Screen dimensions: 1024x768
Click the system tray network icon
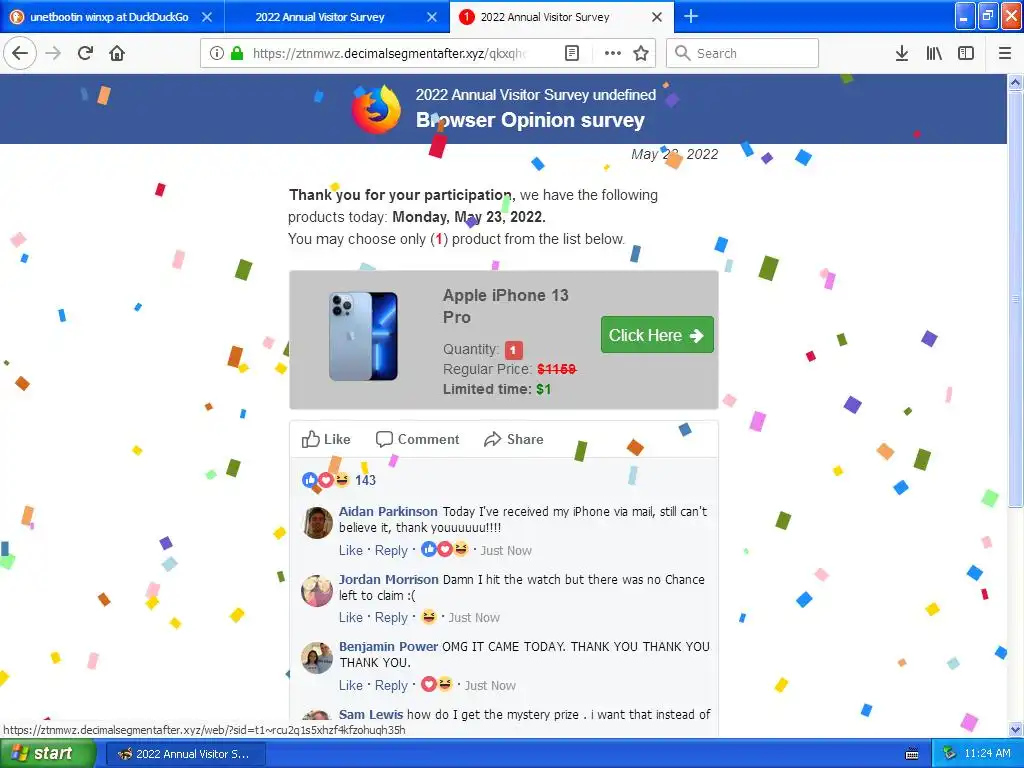pyautogui.click(x=949, y=754)
